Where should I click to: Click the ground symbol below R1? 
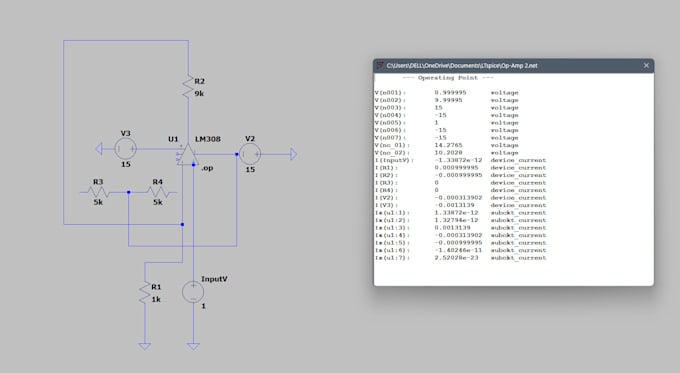coord(145,346)
